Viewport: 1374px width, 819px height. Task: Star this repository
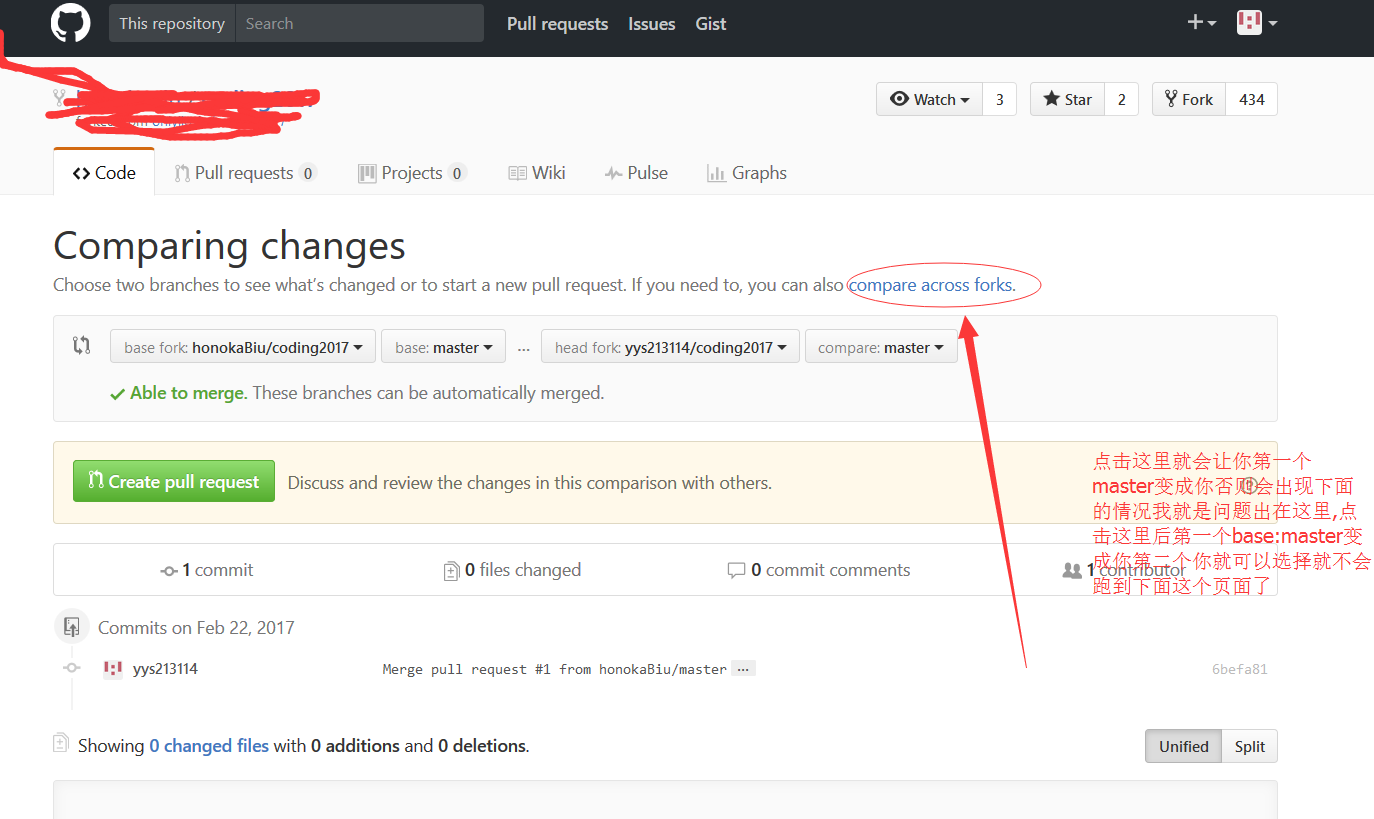pos(1067,99)
